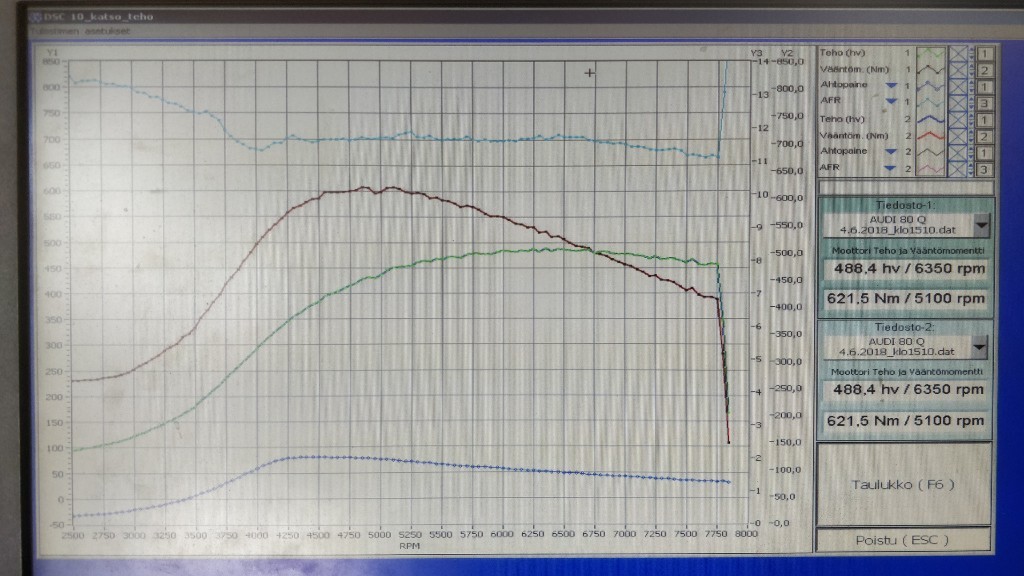Click the Poistu (ESC) button
Image resolution: width=1024 pixels, height=576 pixels.
(903, 540)
